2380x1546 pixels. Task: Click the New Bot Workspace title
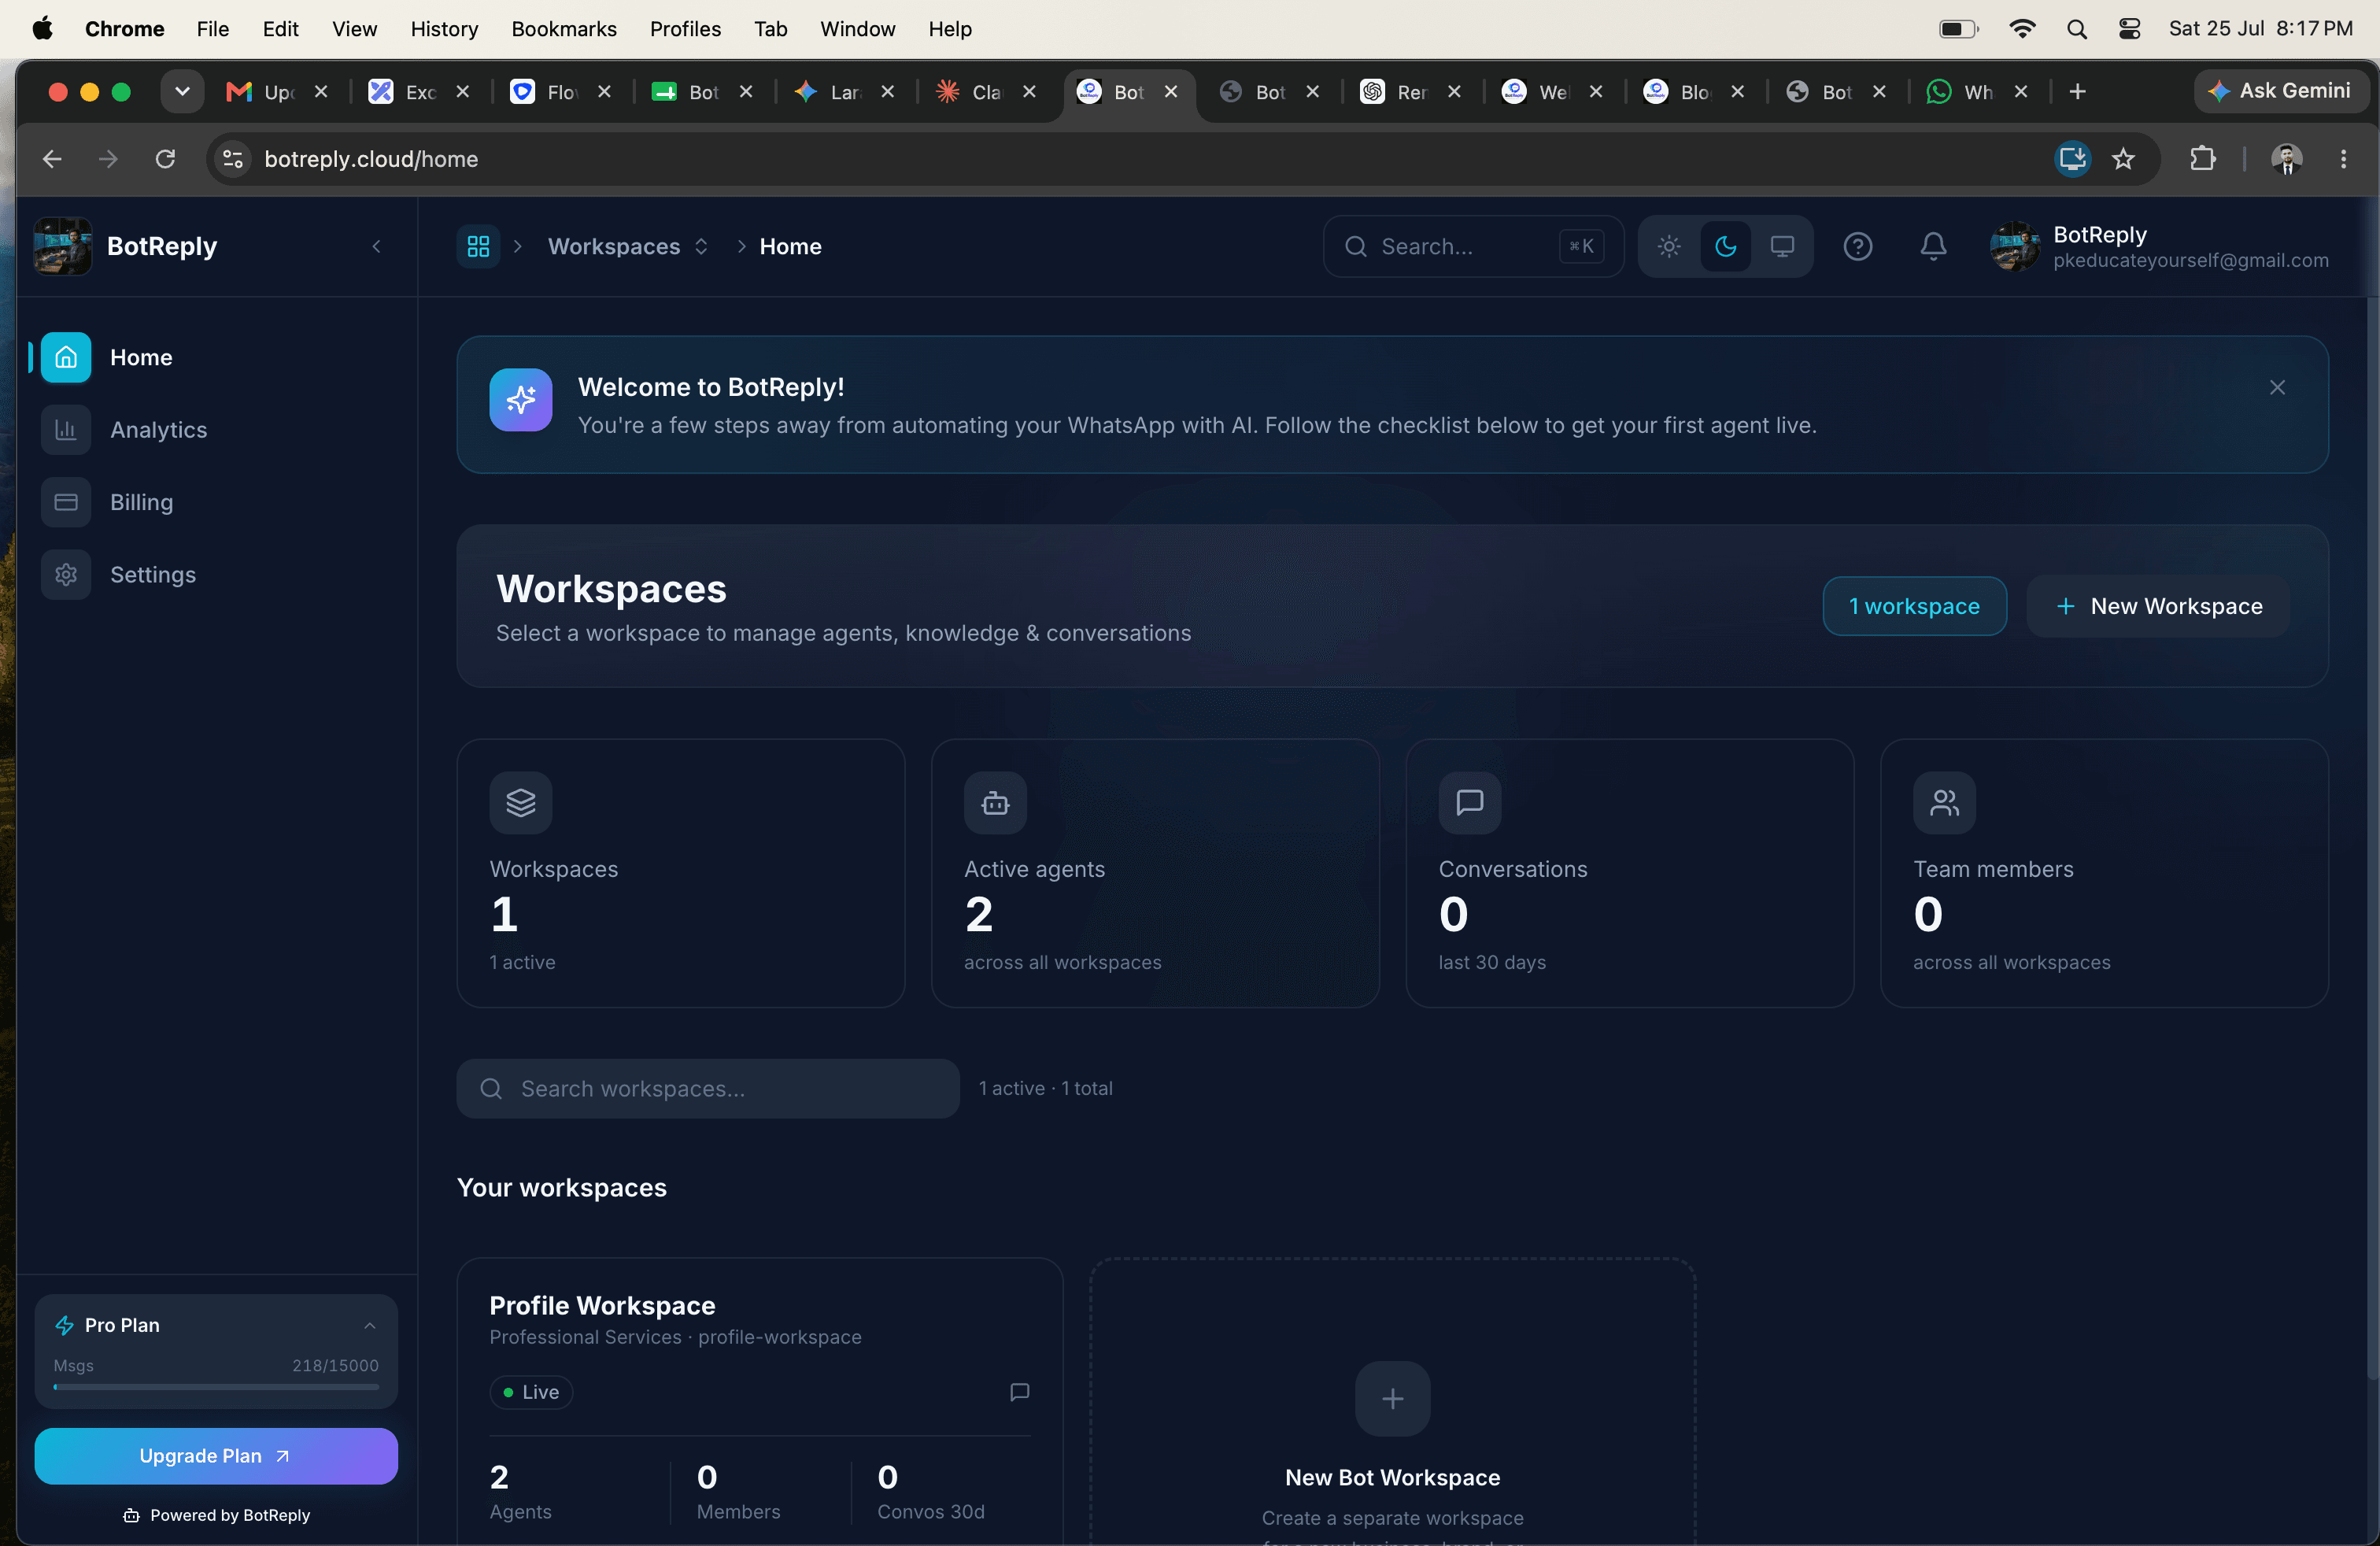1392,1477
